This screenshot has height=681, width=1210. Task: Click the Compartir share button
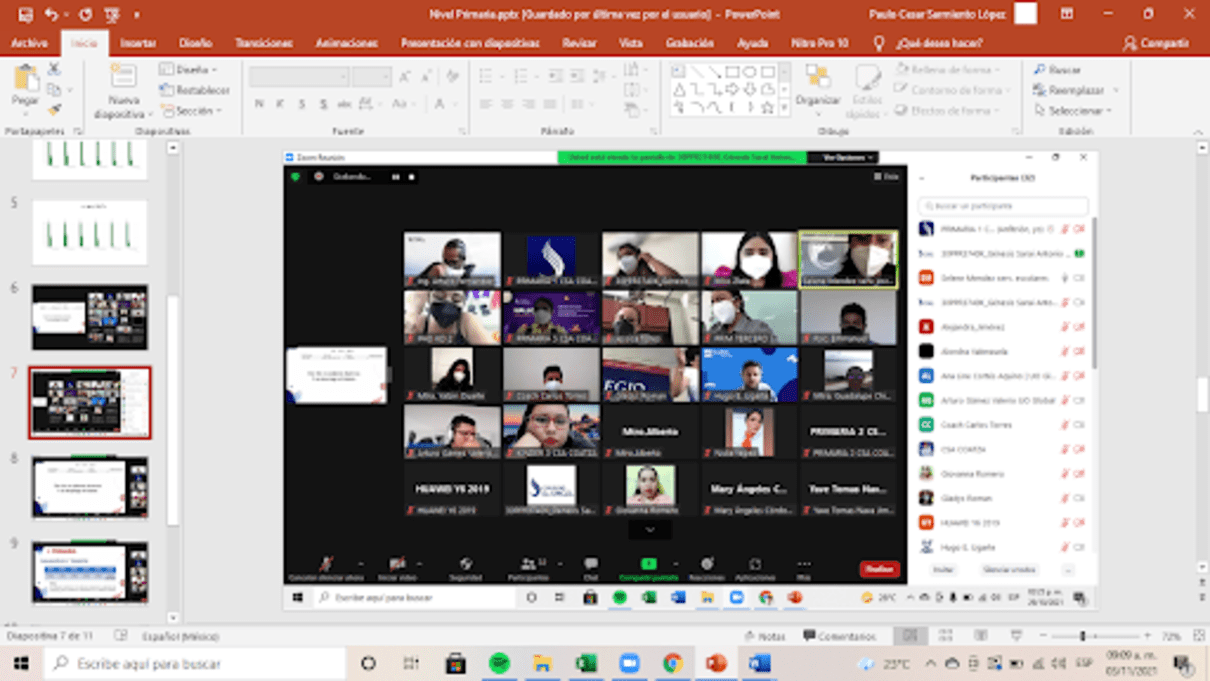point(1156,43)
